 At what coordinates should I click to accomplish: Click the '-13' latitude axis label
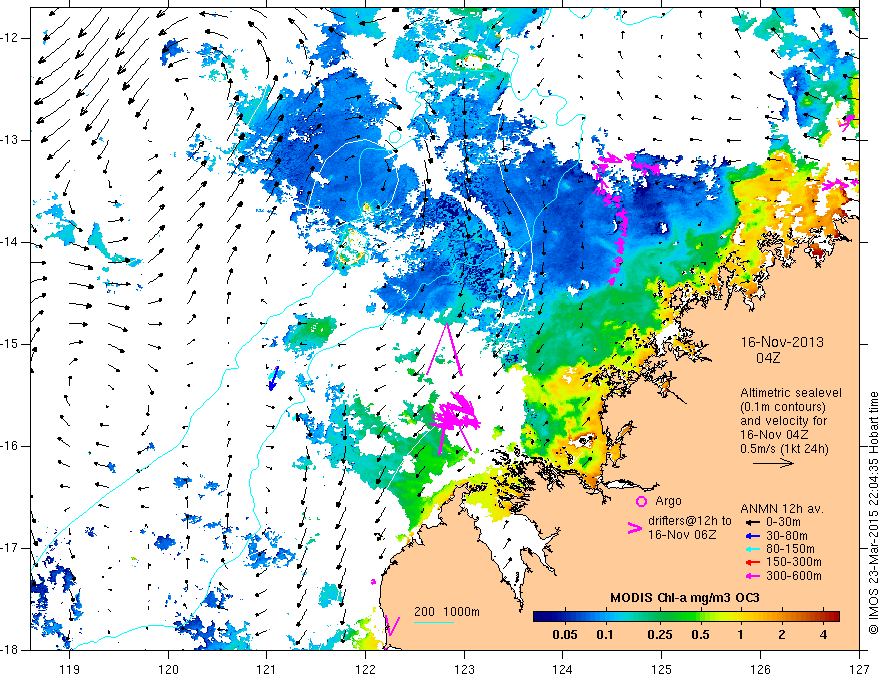point(10,140)
